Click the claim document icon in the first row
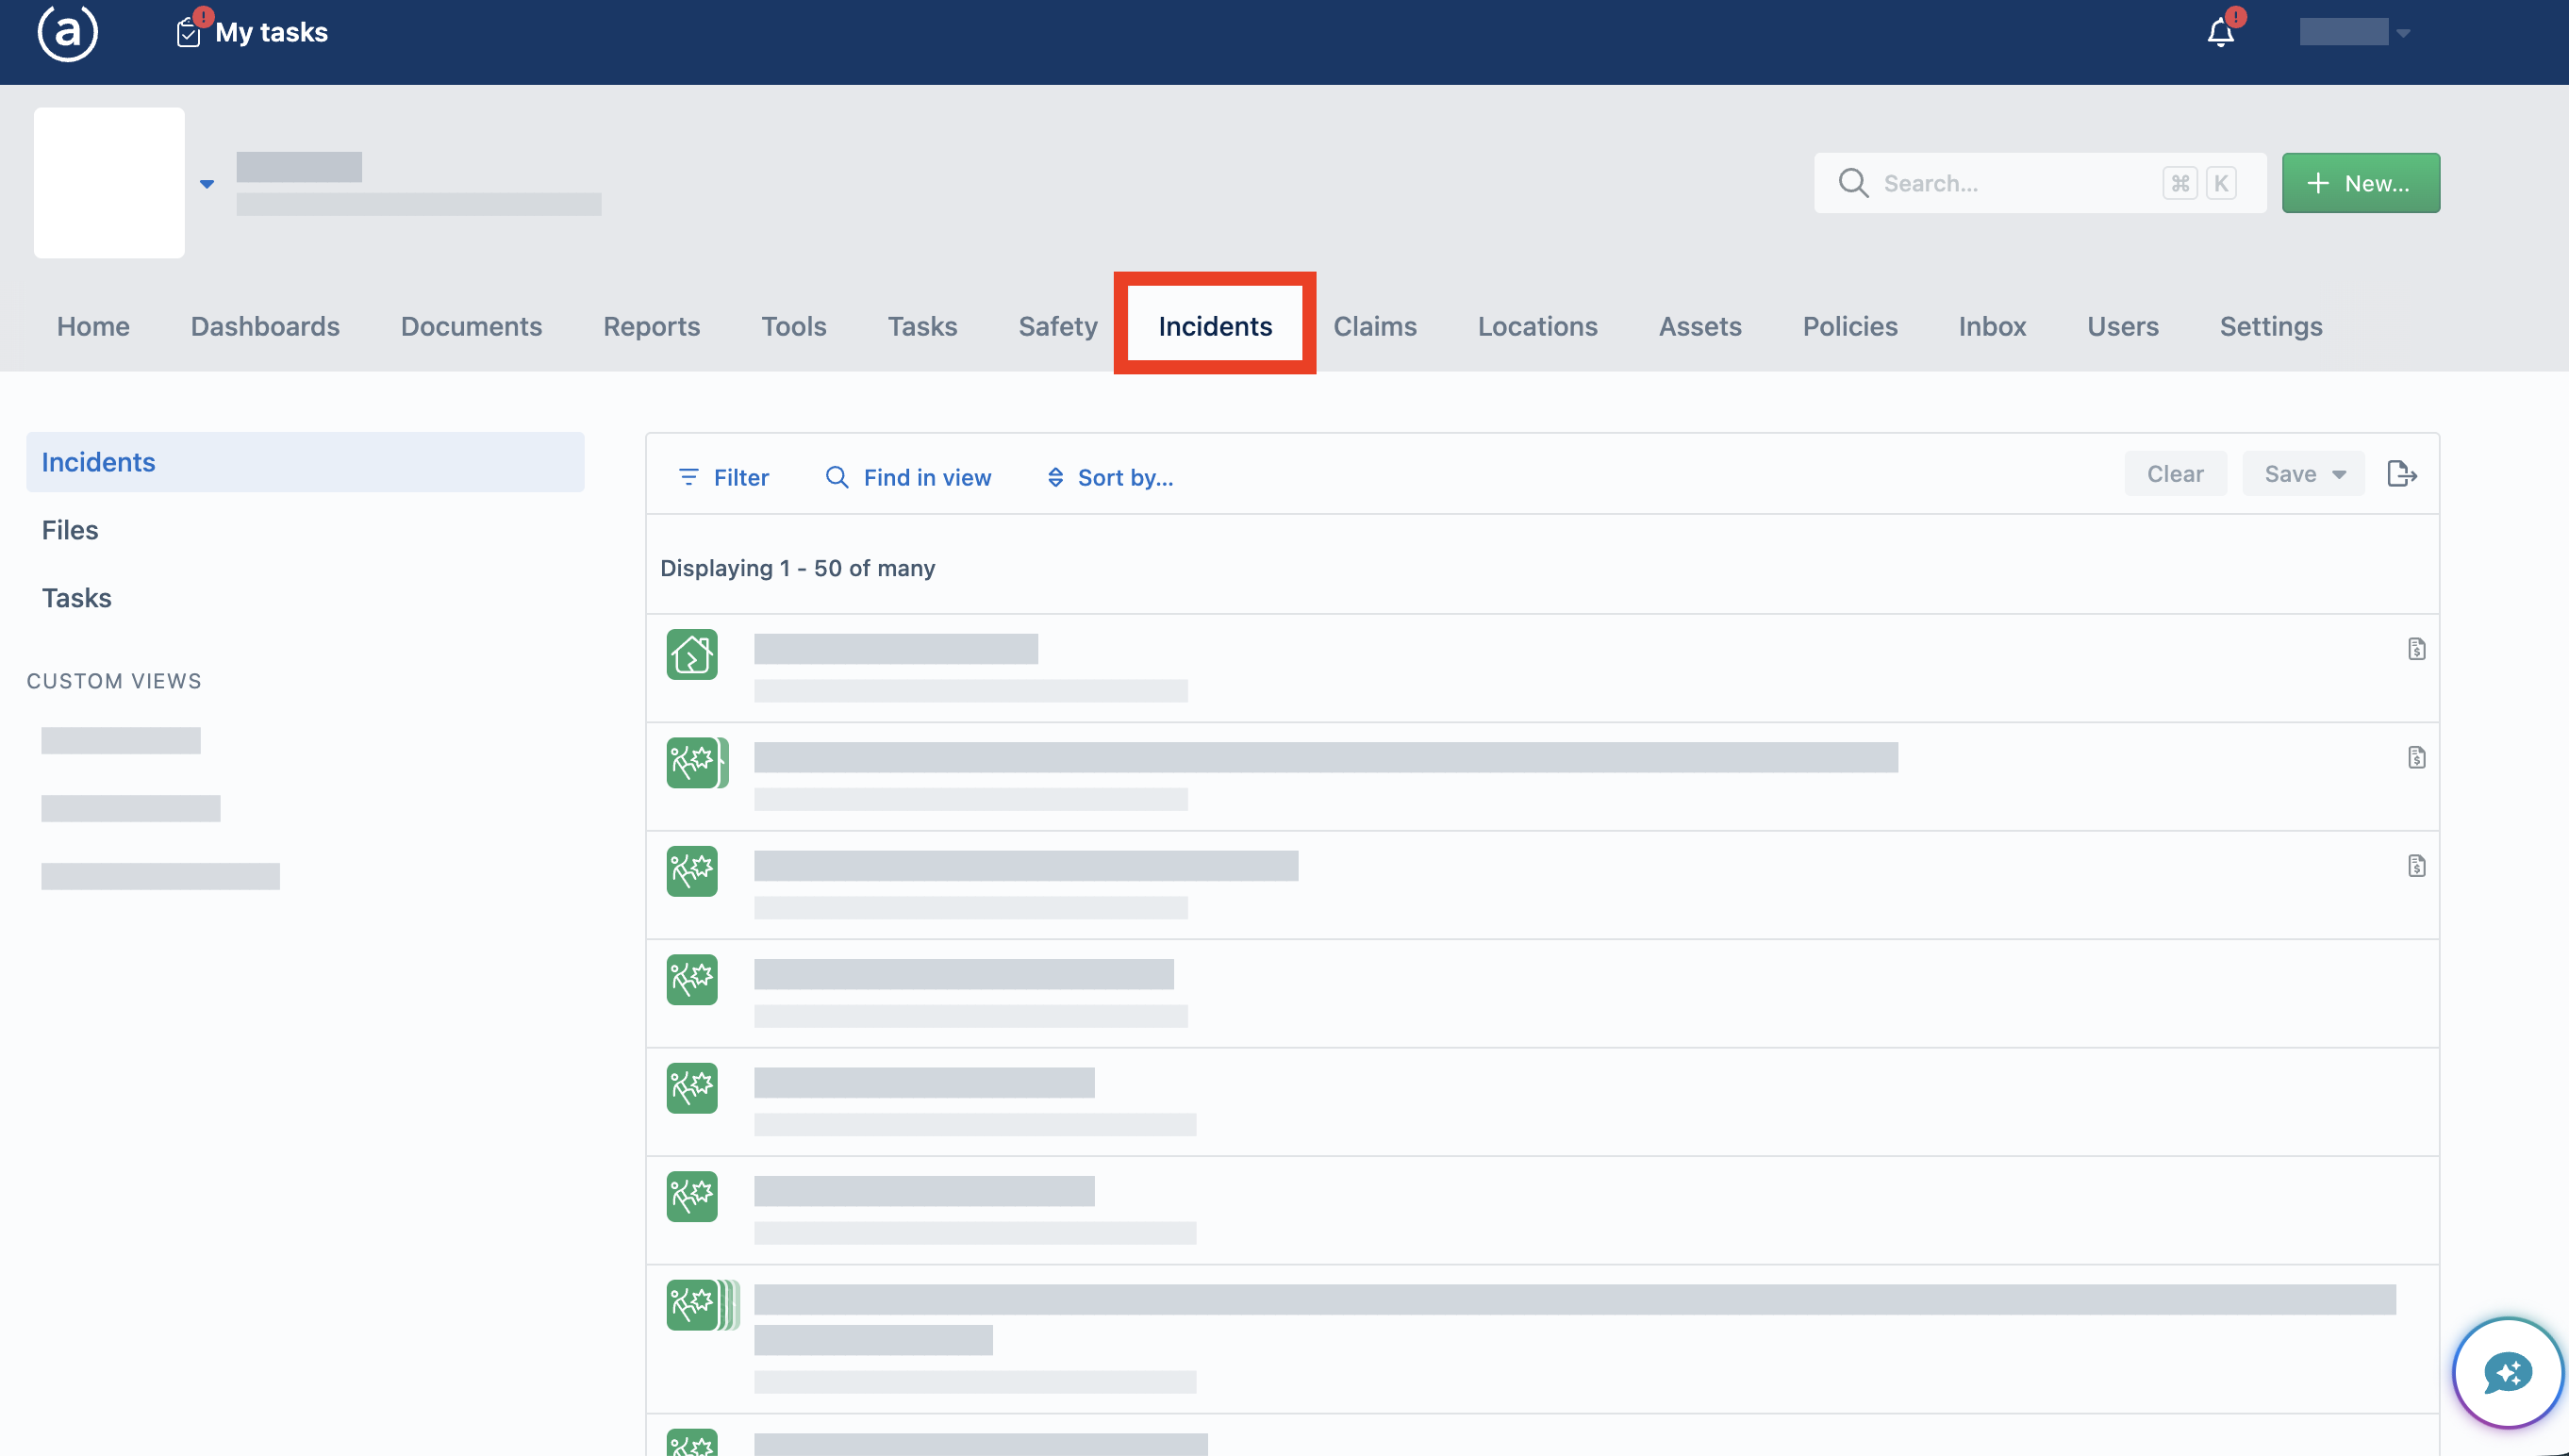 2416,649
